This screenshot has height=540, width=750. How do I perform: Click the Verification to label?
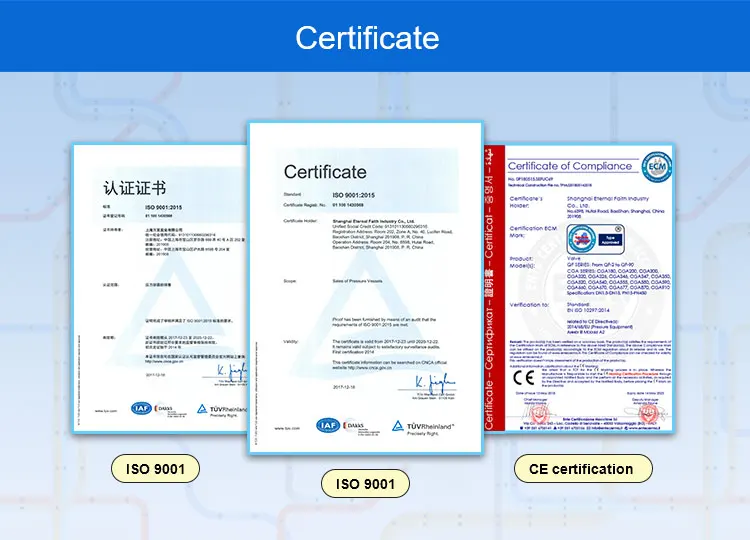tap(529, 305)
